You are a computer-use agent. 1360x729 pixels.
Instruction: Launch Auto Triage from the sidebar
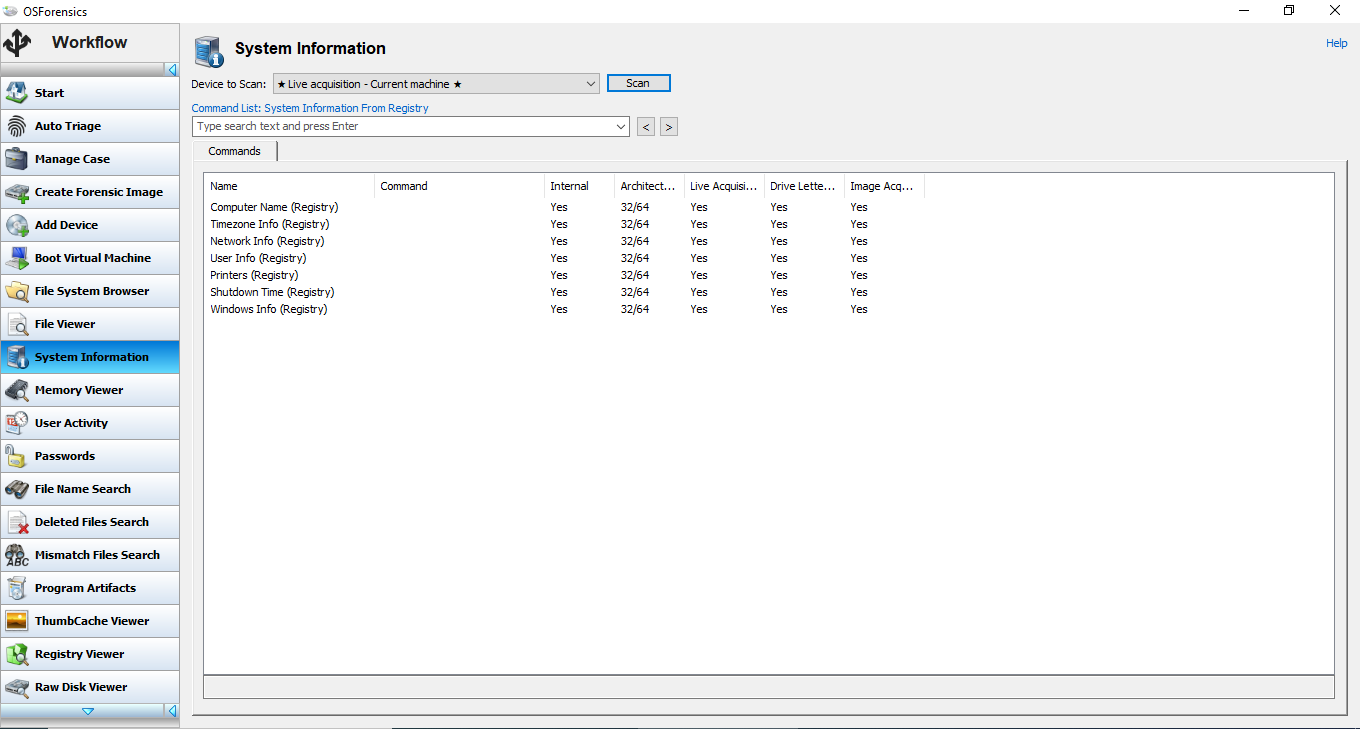click(x=90, y=126)
